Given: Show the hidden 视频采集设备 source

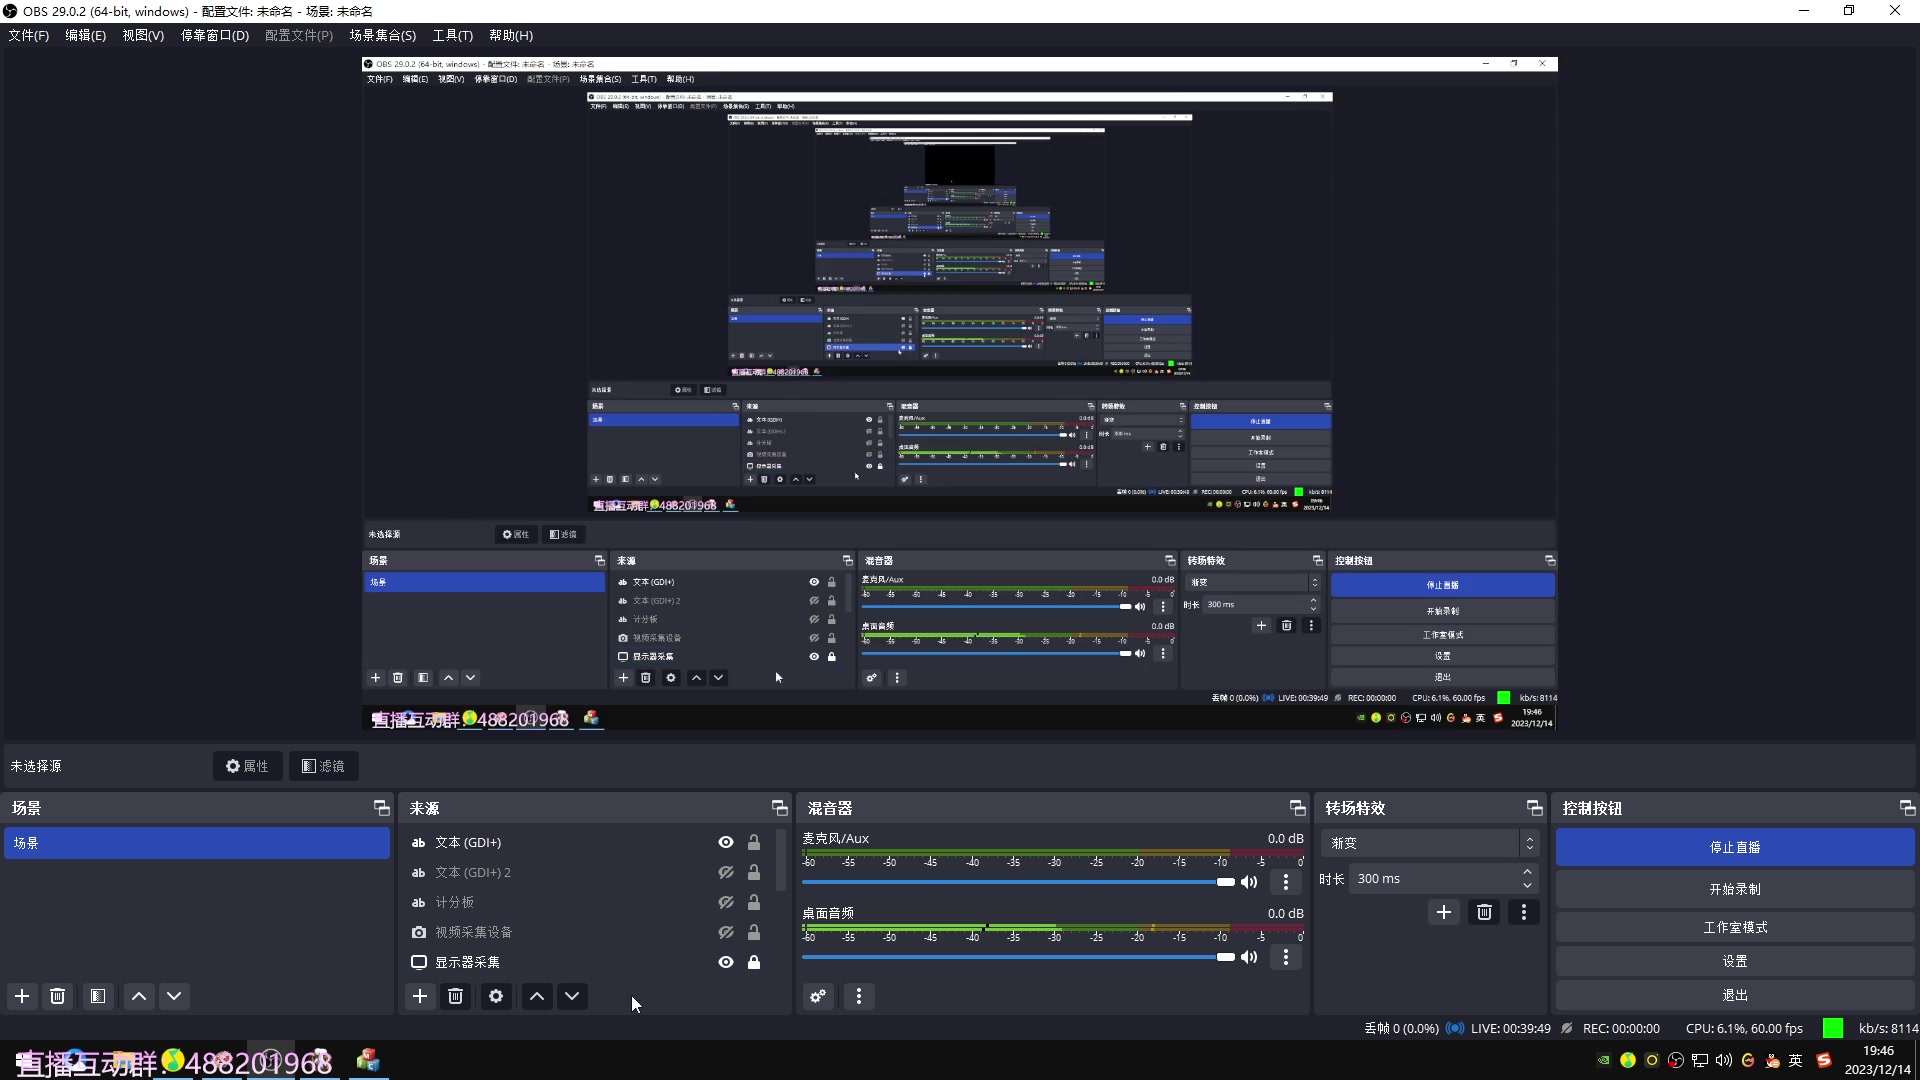Looking at the screenshot, I should click(x=726, y=932).
